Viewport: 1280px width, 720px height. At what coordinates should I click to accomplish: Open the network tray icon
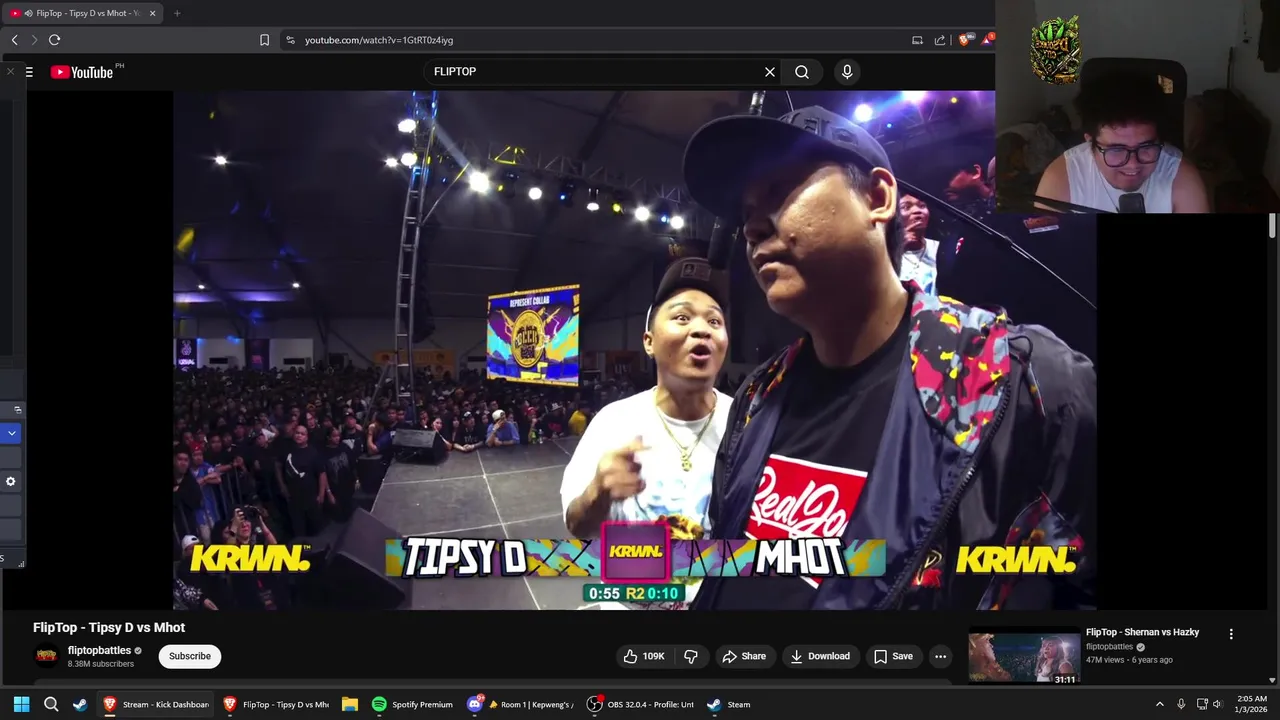point(1202,704)
